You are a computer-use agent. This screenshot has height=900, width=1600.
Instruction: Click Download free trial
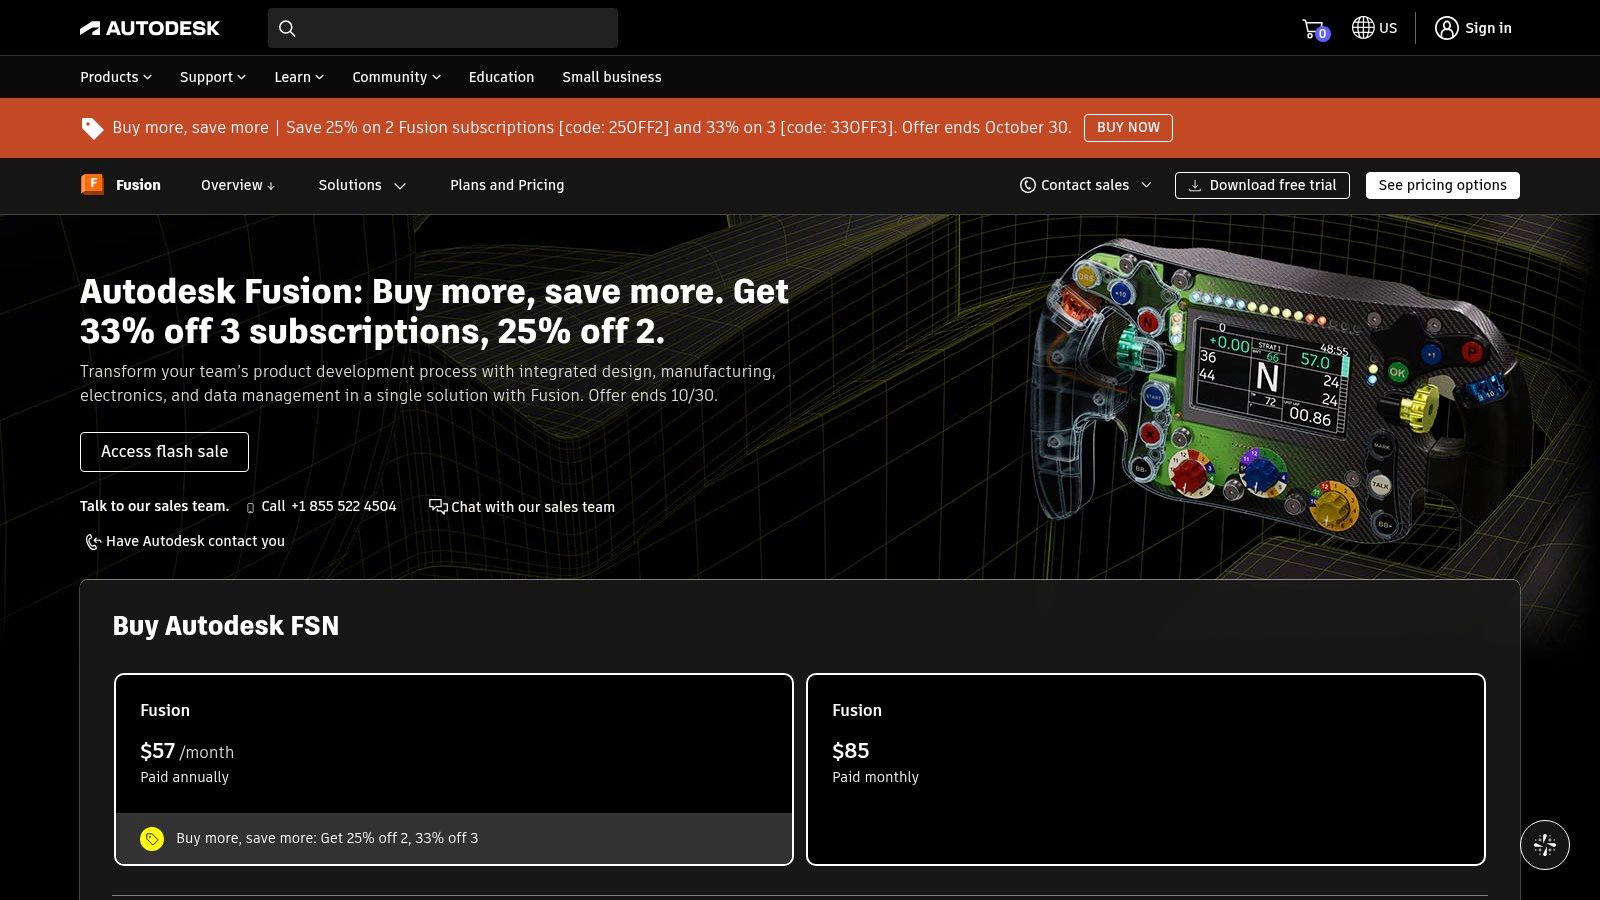tap(1262, 185)
